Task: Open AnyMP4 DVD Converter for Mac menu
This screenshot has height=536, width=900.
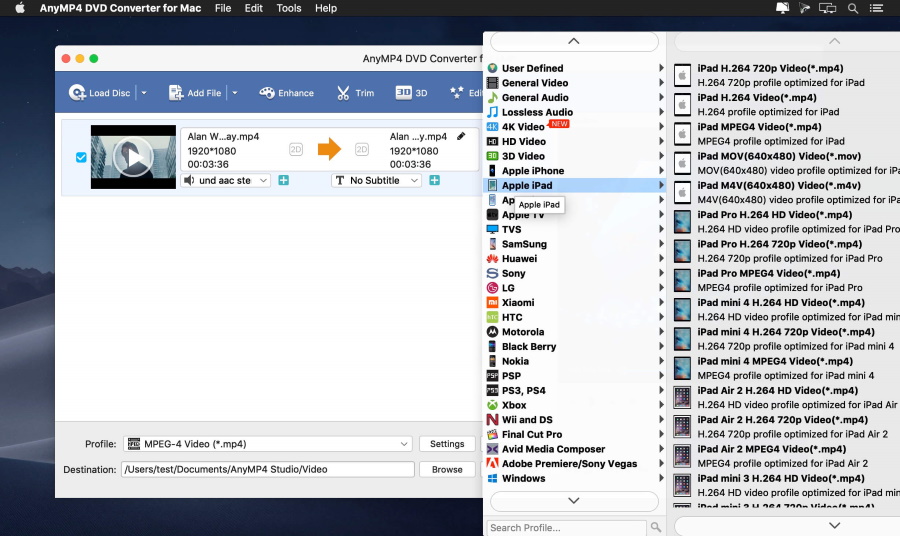Action: [x=120, y=8]
